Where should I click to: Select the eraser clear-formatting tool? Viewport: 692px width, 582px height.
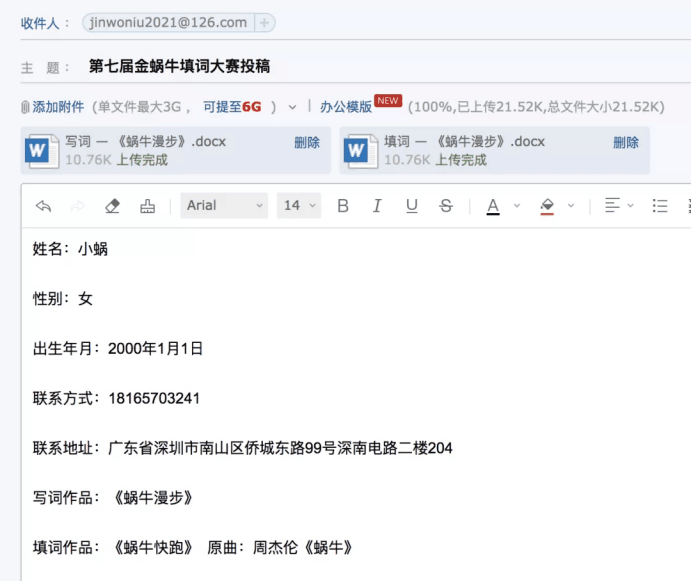(x=112, y=206)
